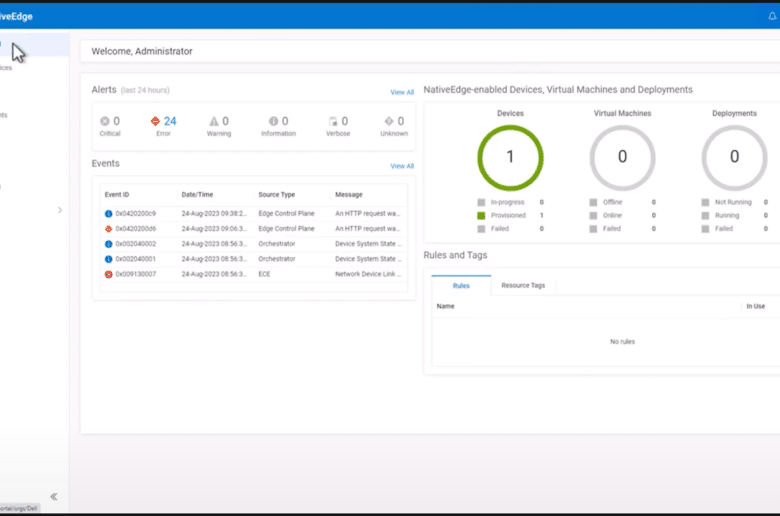Switch to the Rules tab

click(461, 286)
